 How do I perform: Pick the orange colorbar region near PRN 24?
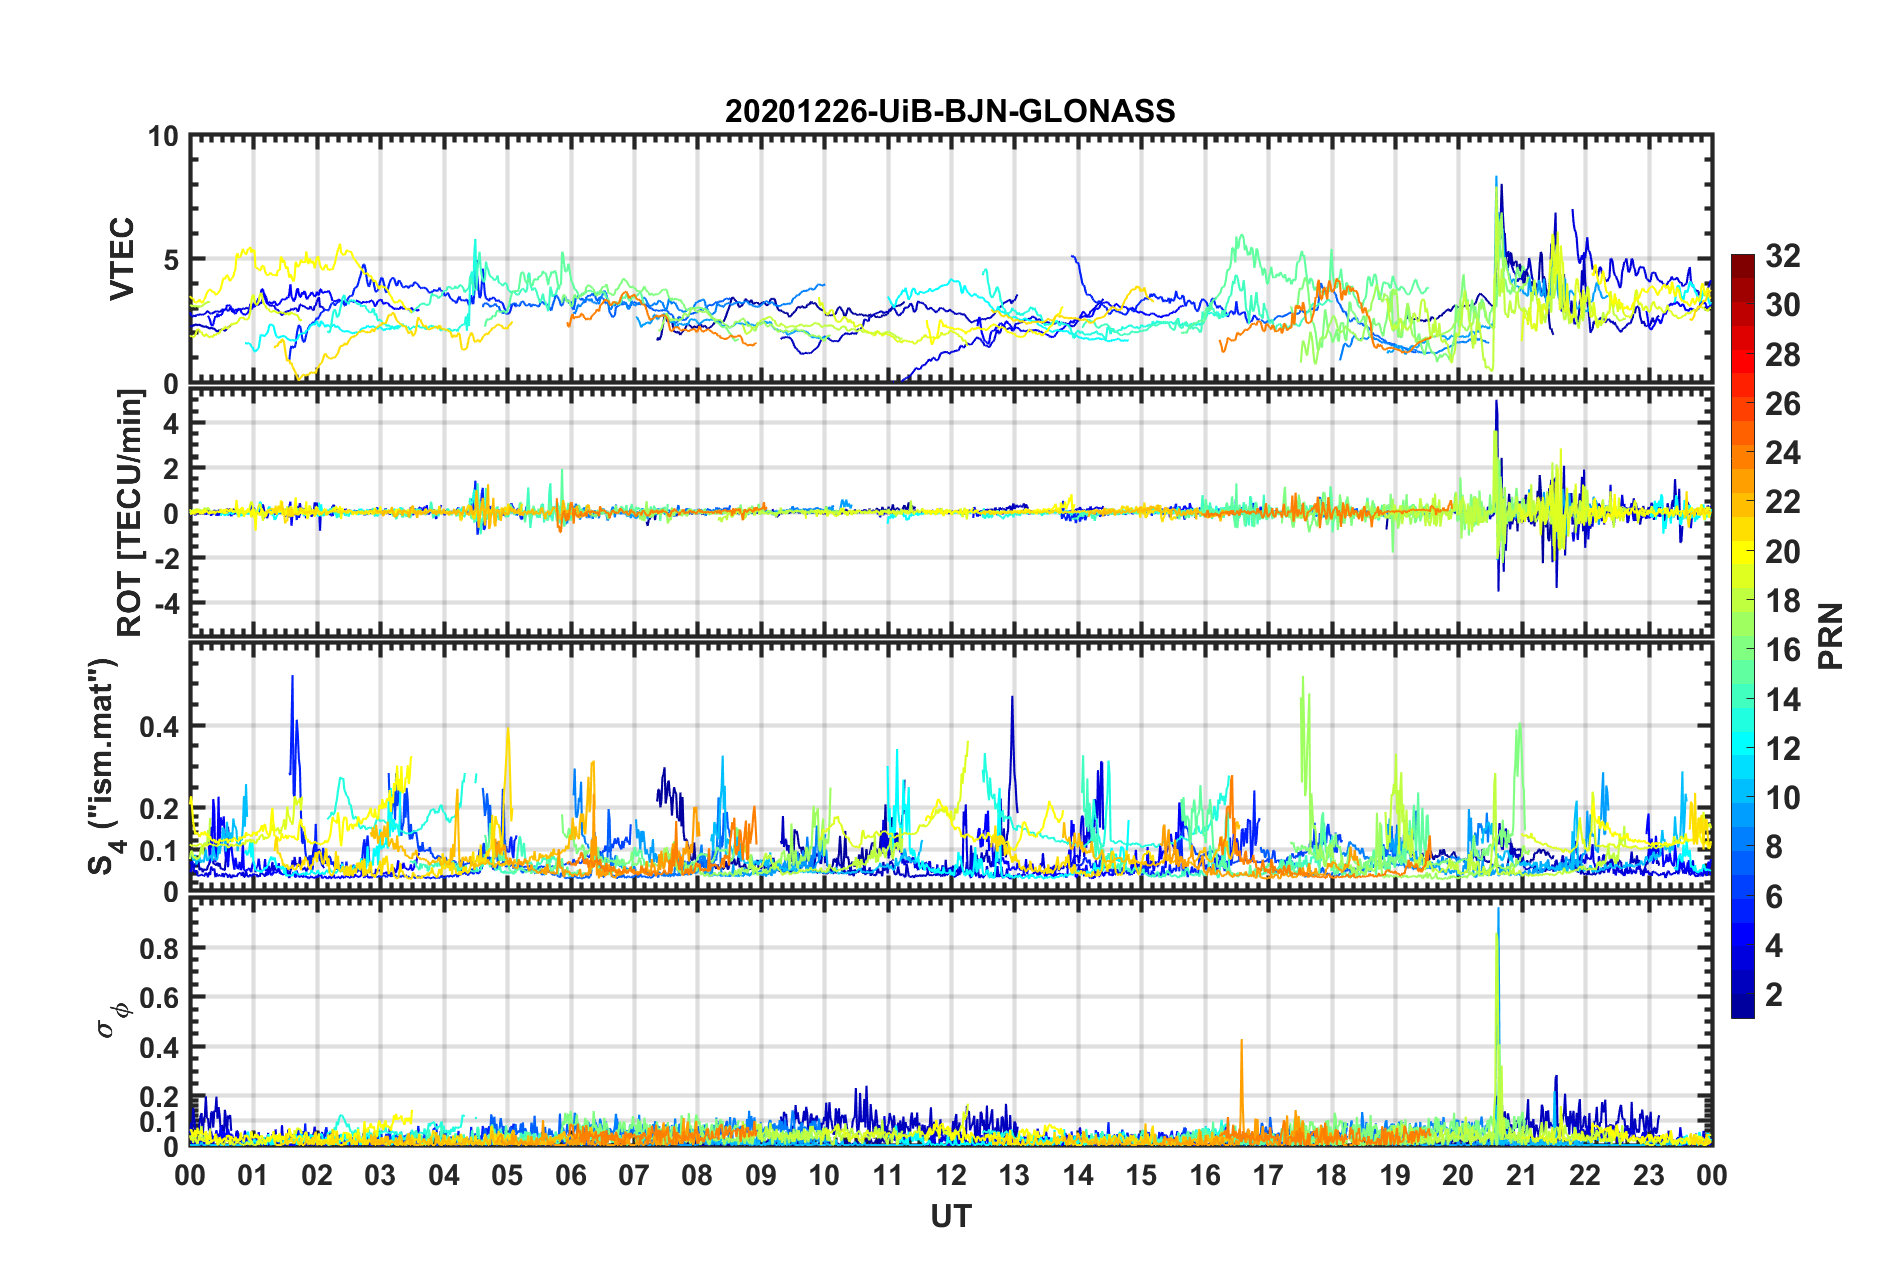point(1742,454)
